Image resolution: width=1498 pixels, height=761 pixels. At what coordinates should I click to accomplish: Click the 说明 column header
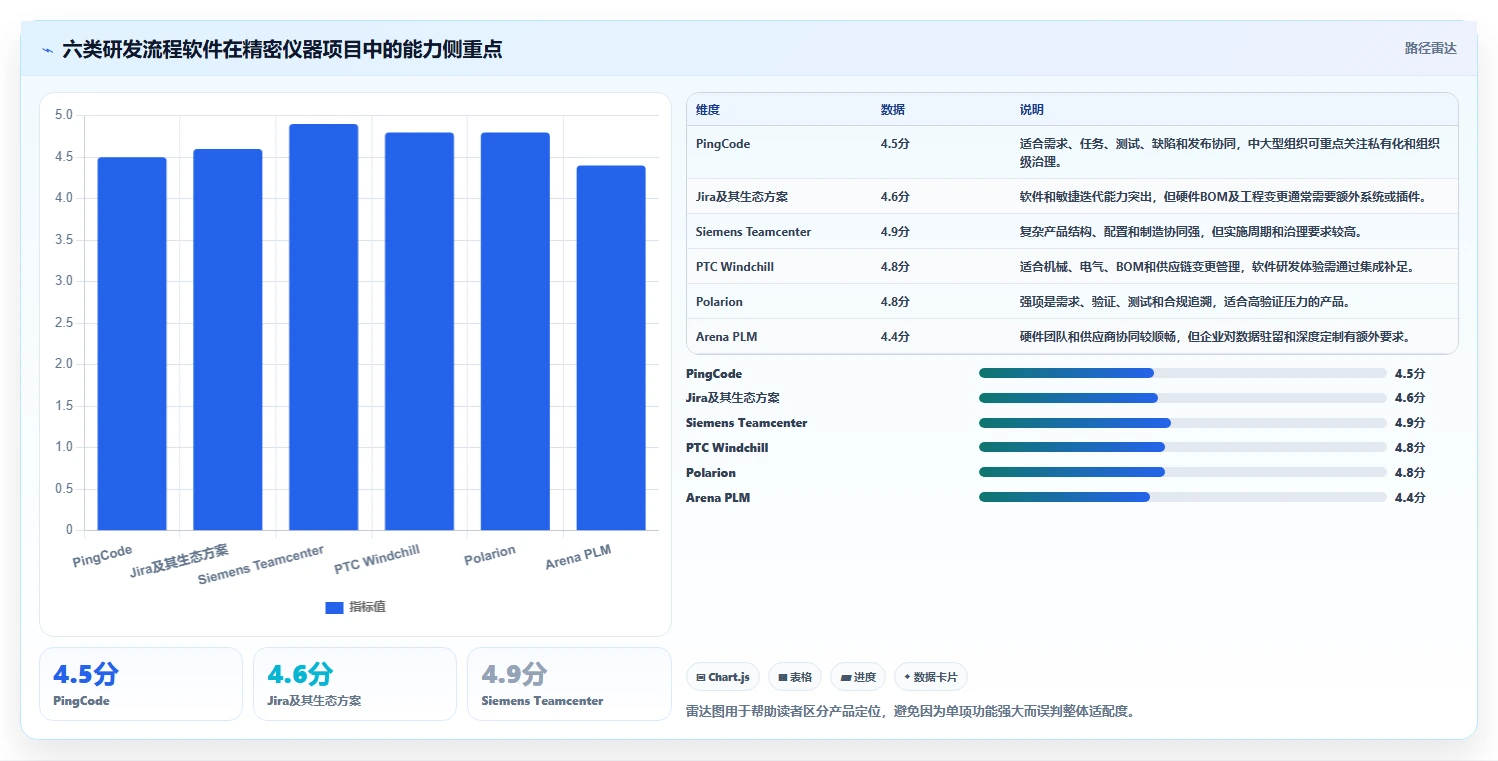[x=1032, y=110]
